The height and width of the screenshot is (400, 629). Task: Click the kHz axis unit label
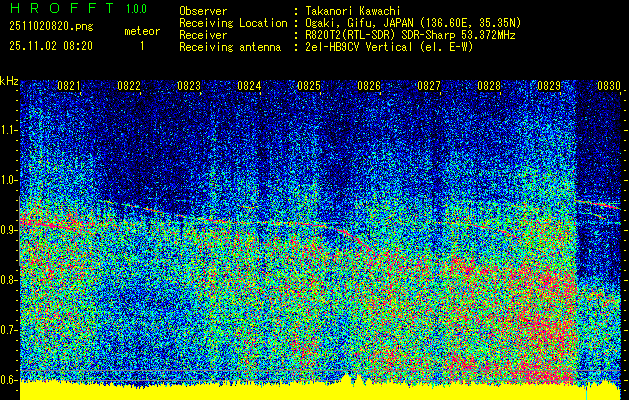9,81
